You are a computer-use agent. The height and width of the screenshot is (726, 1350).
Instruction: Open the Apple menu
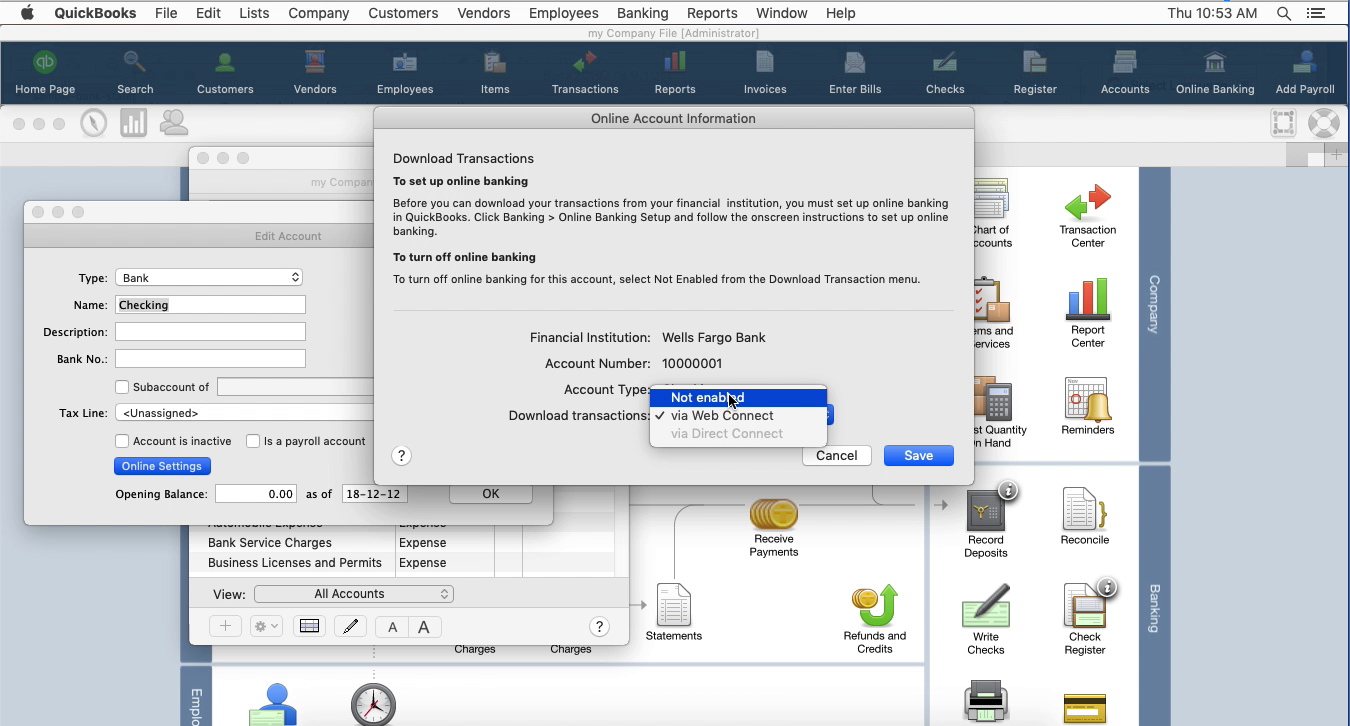[27, 13]
